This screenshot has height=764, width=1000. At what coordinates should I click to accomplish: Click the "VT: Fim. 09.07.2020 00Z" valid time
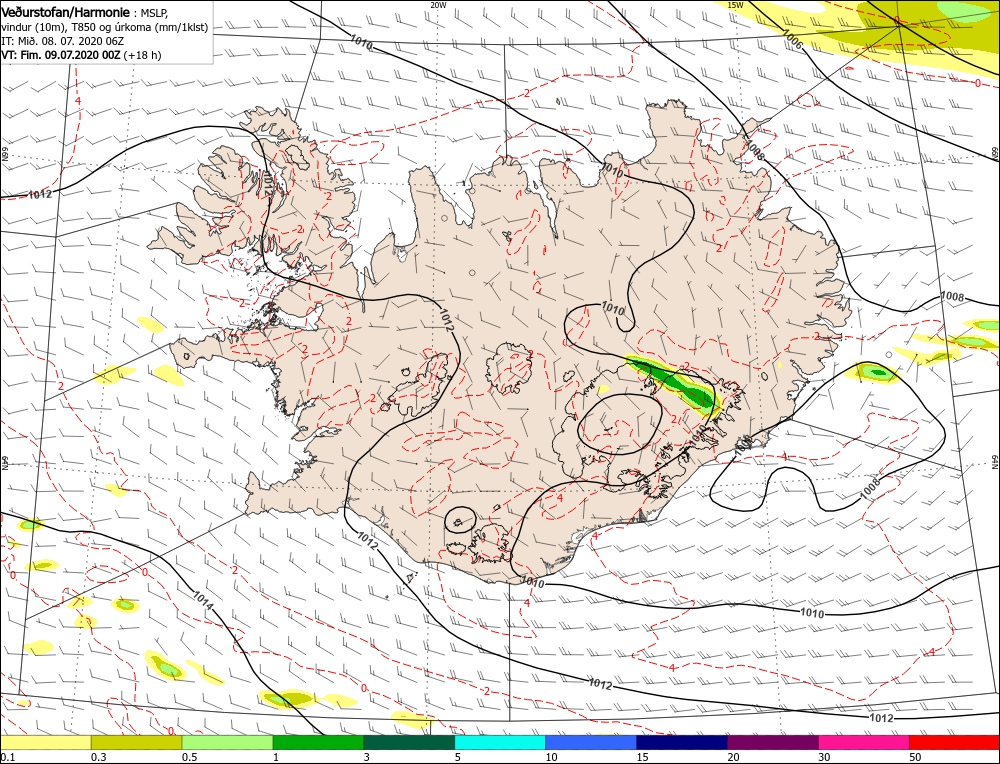coord(61,55)
